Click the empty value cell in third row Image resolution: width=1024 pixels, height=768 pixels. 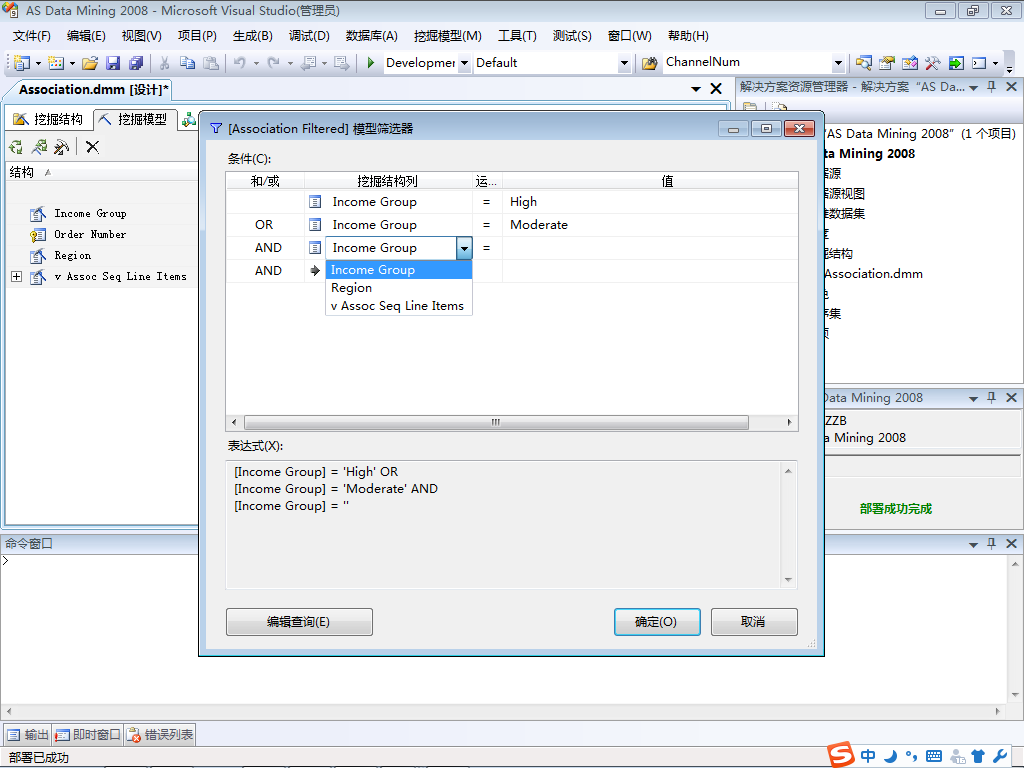point(650,248)
